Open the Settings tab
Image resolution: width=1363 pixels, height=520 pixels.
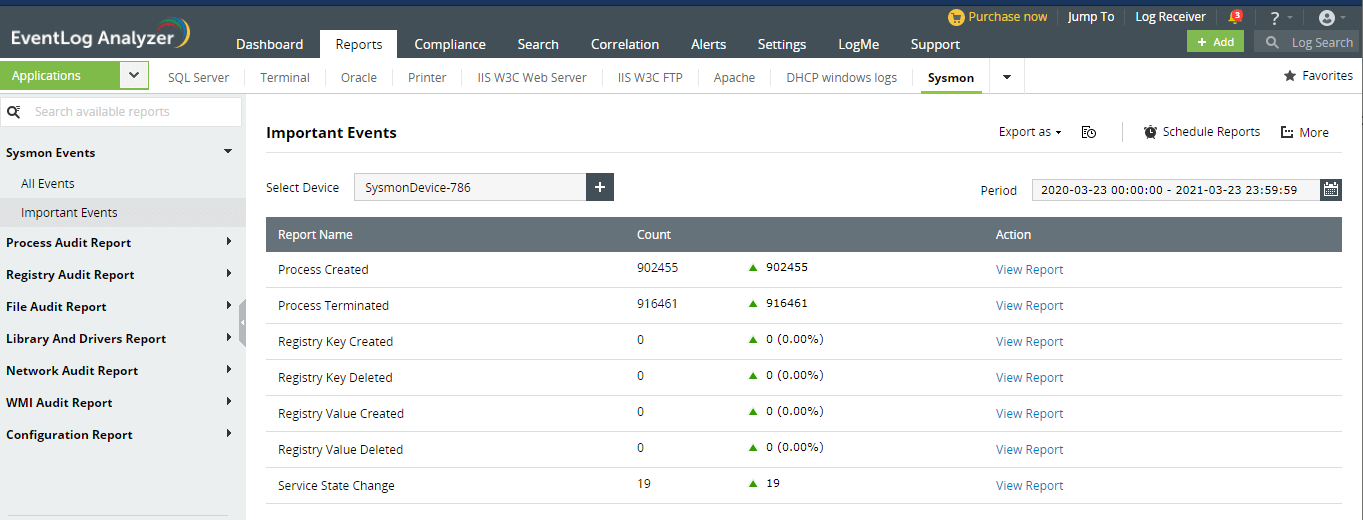(x=782, y=44)
